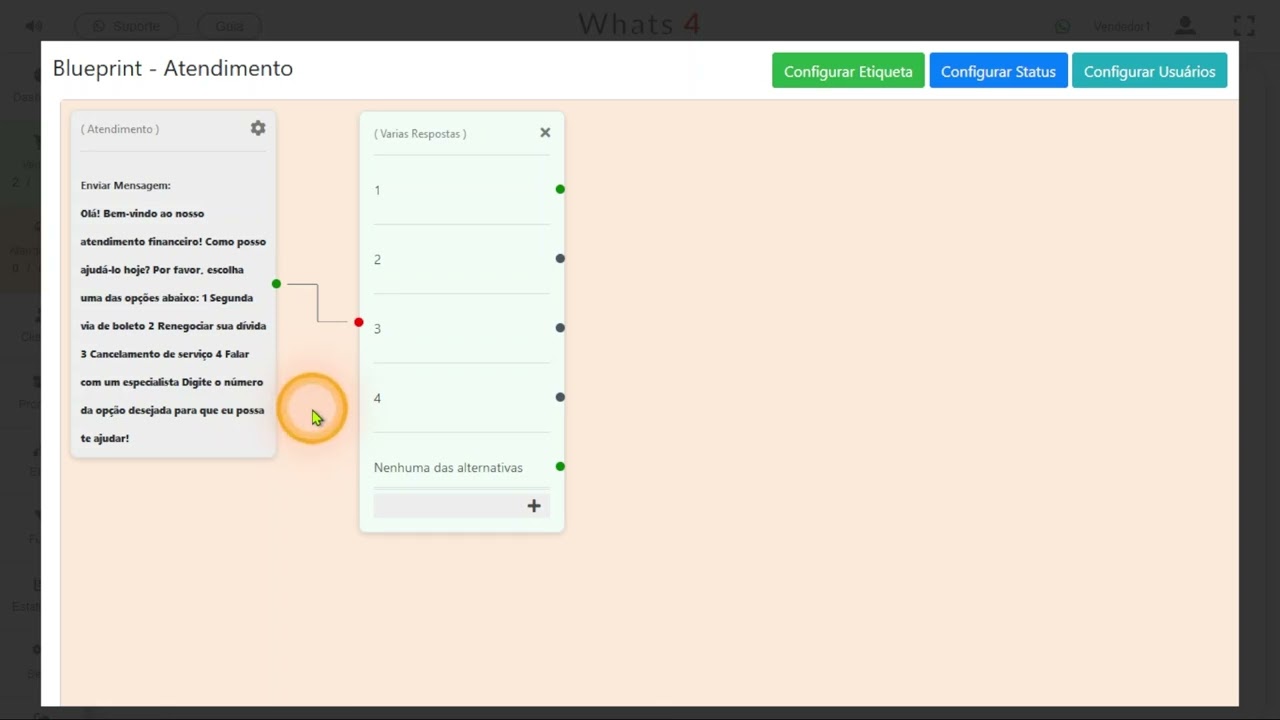This screenshot has height=720, width=1280.
Task: Click the Guia button in dimmed header
Action: [229, 26]
